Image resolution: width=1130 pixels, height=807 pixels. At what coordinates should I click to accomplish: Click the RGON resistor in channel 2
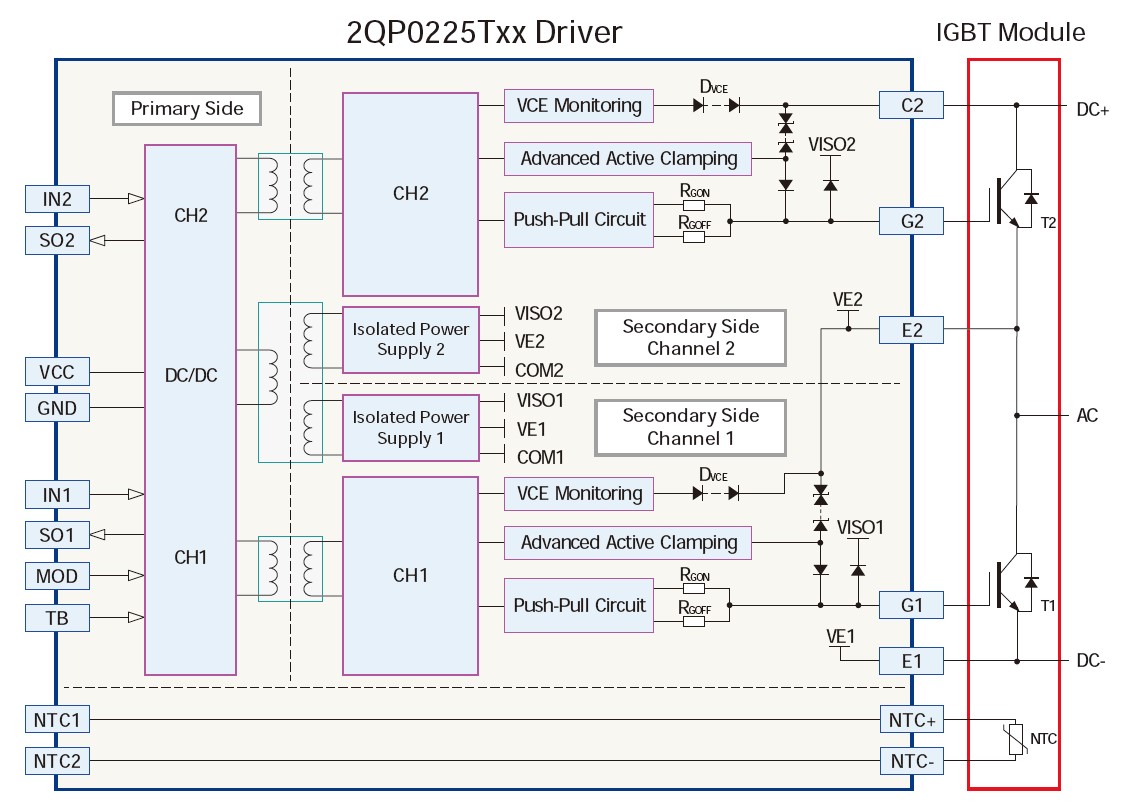(x=693, y=204)
